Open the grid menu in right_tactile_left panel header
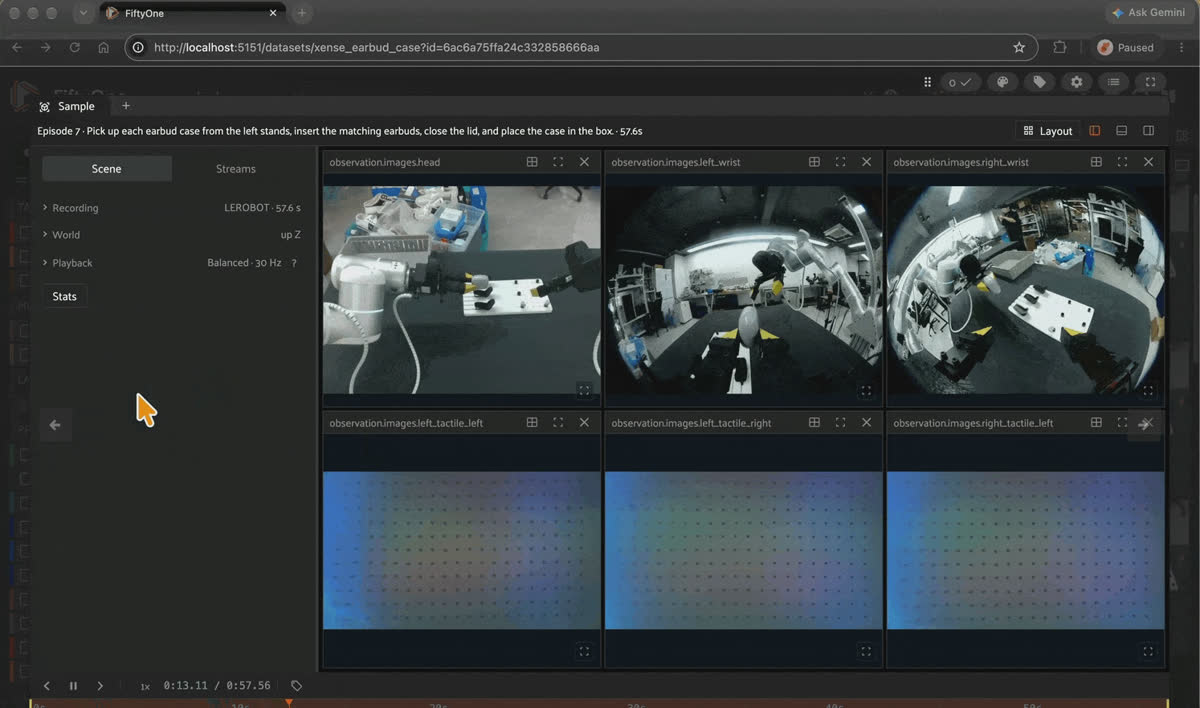 point(1096,423)
